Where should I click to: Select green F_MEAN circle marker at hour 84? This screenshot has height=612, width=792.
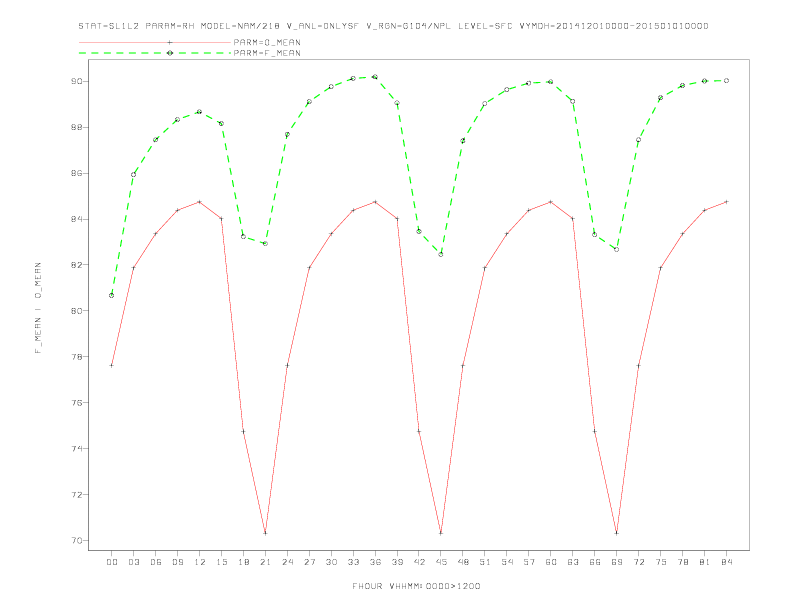point(726,80)
